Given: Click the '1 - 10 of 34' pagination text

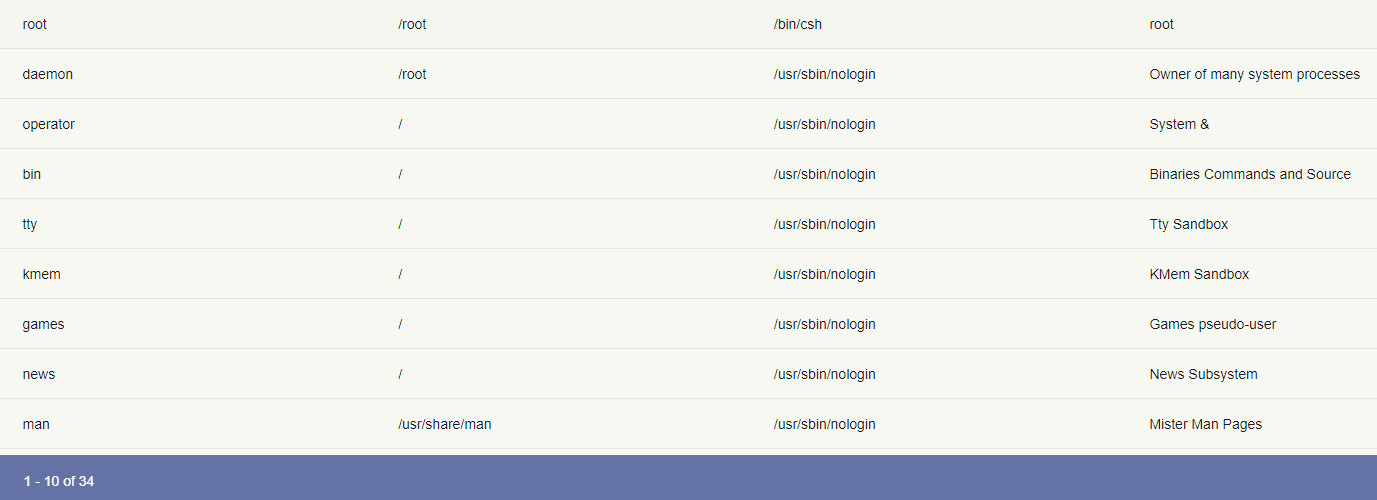Looking at the screenshot, I should [x=59, y=481].
